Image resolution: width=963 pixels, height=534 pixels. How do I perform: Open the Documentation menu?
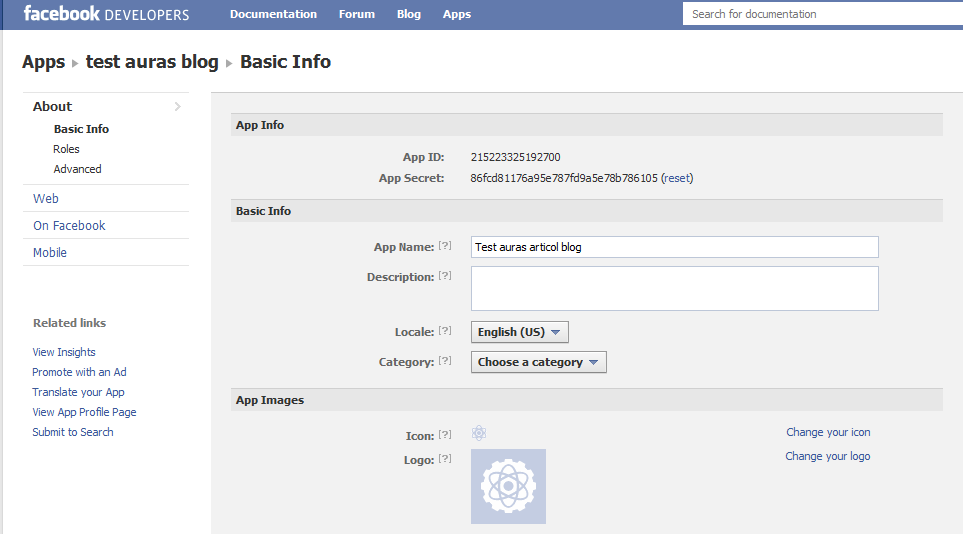tap(273, 14)
